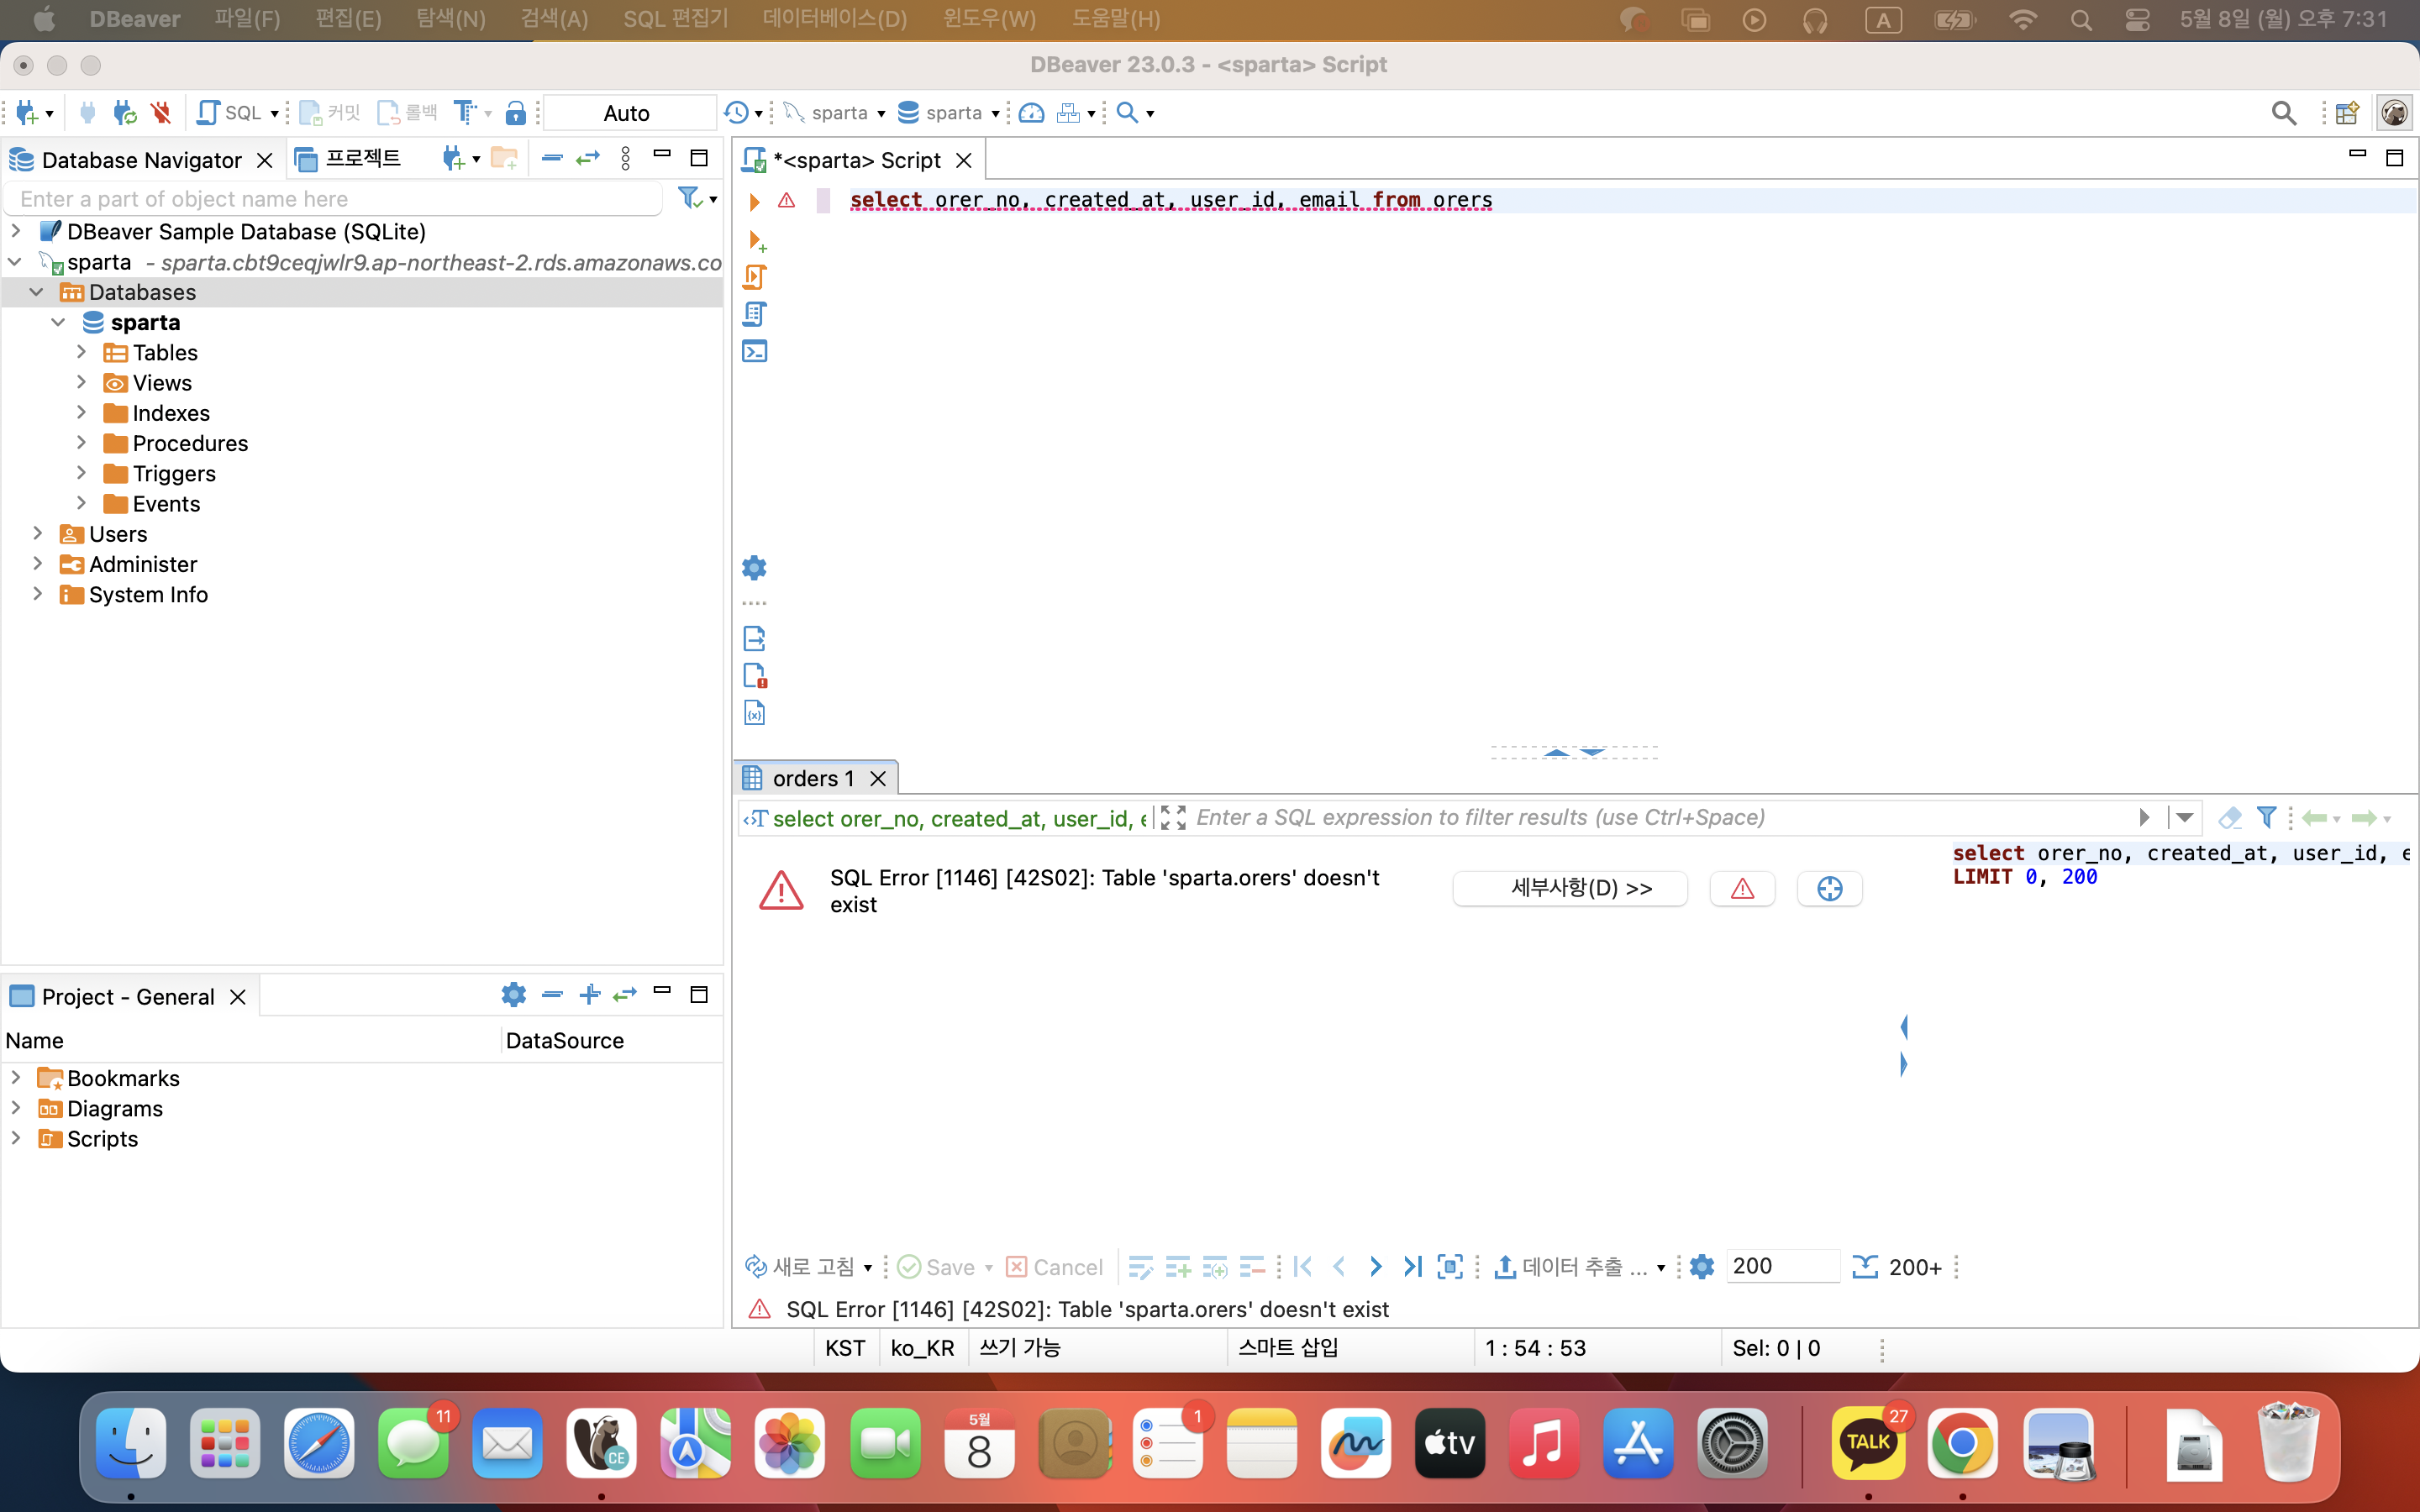This screenshot has height=1512, width=2420.
Task: Open Spotlight search in the menu bar
Action: point(2081,20)
